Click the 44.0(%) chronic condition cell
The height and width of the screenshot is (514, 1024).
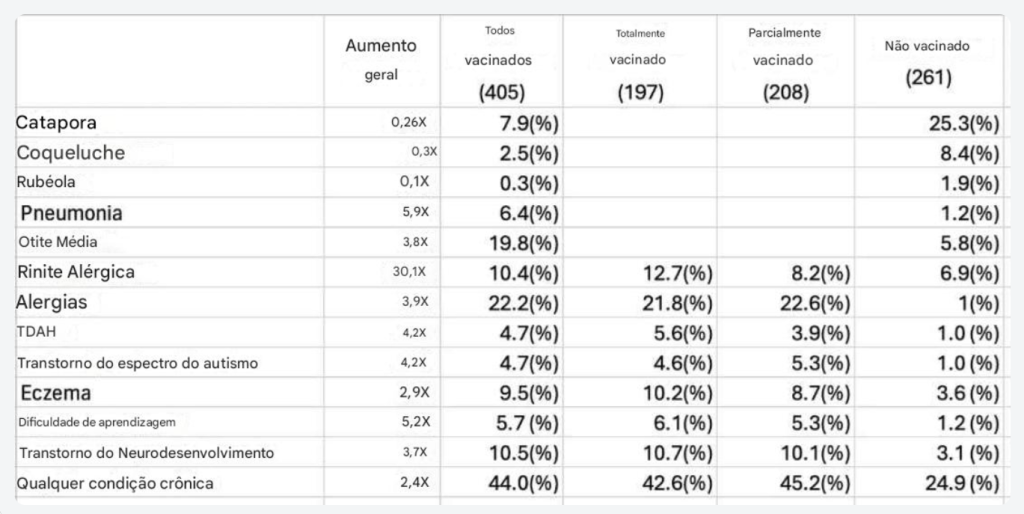[x=524, y=483]
